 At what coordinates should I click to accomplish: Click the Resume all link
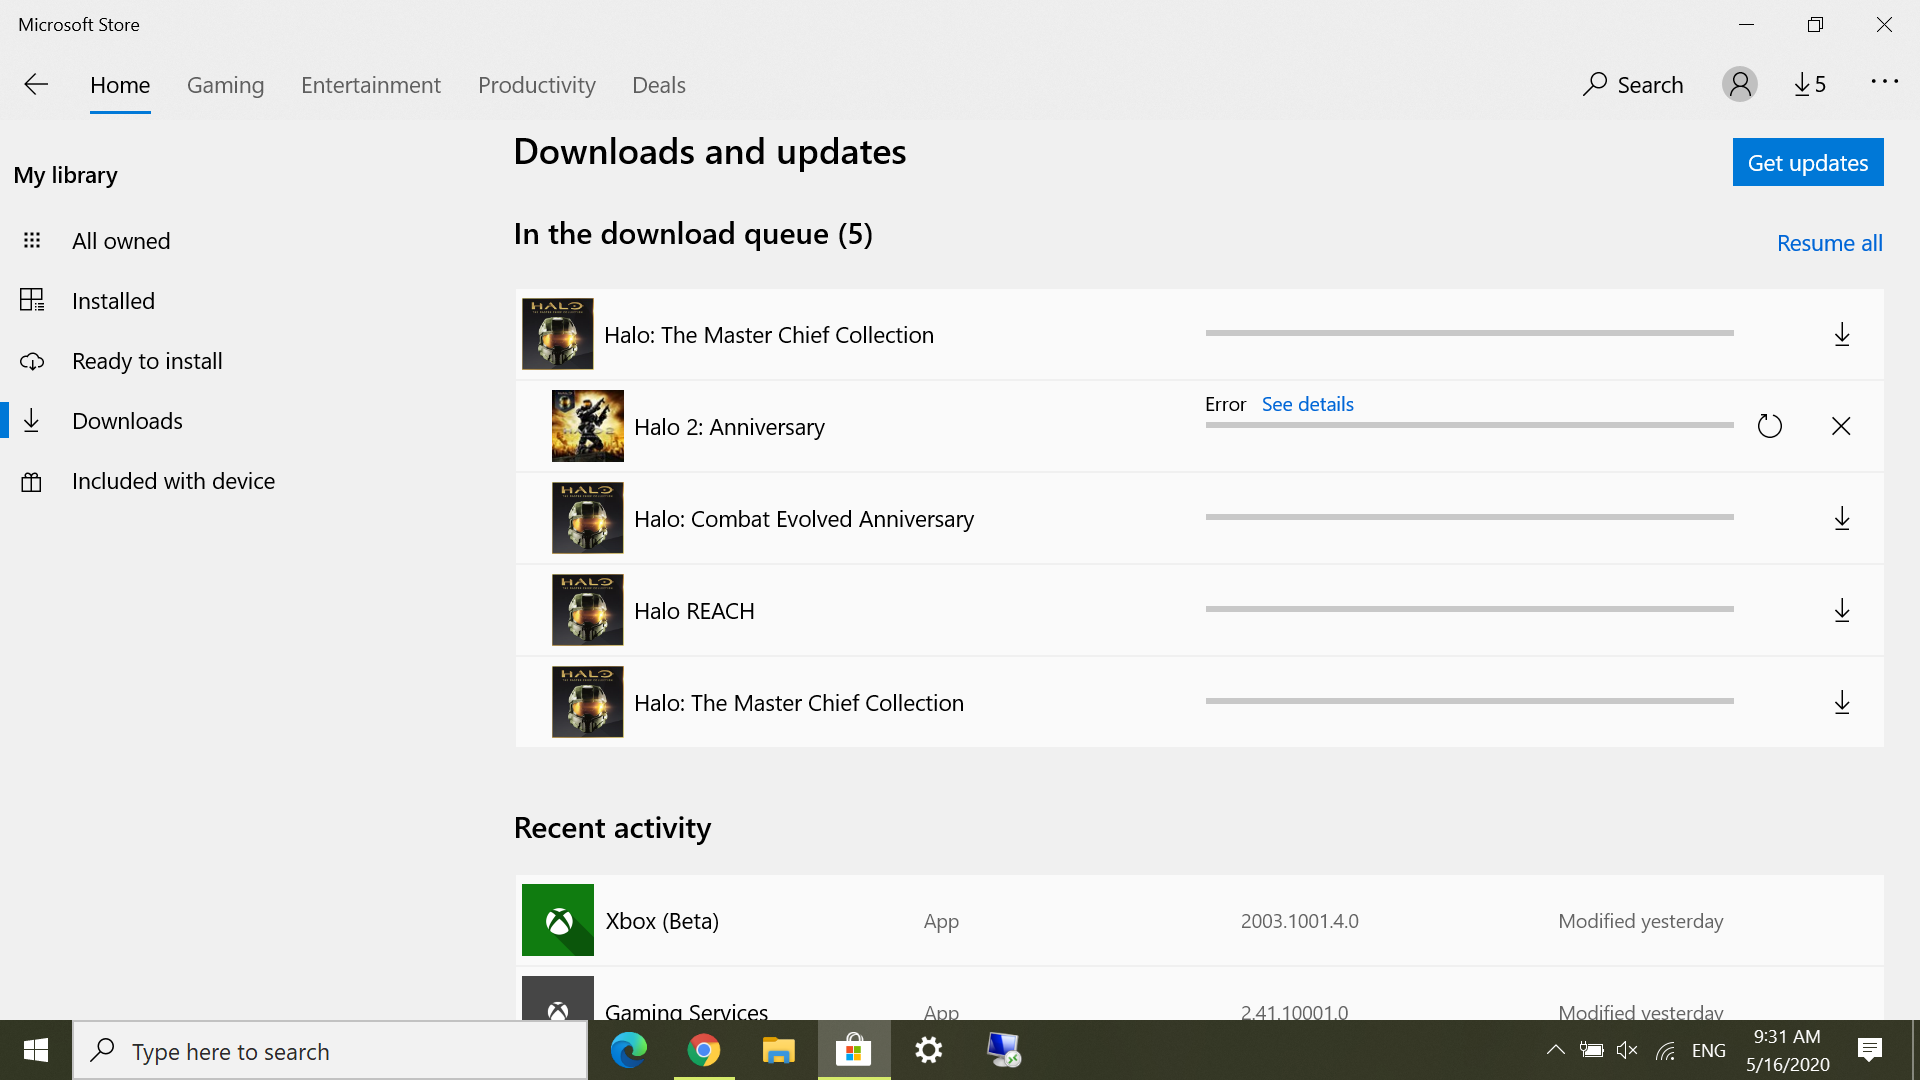1829,243
